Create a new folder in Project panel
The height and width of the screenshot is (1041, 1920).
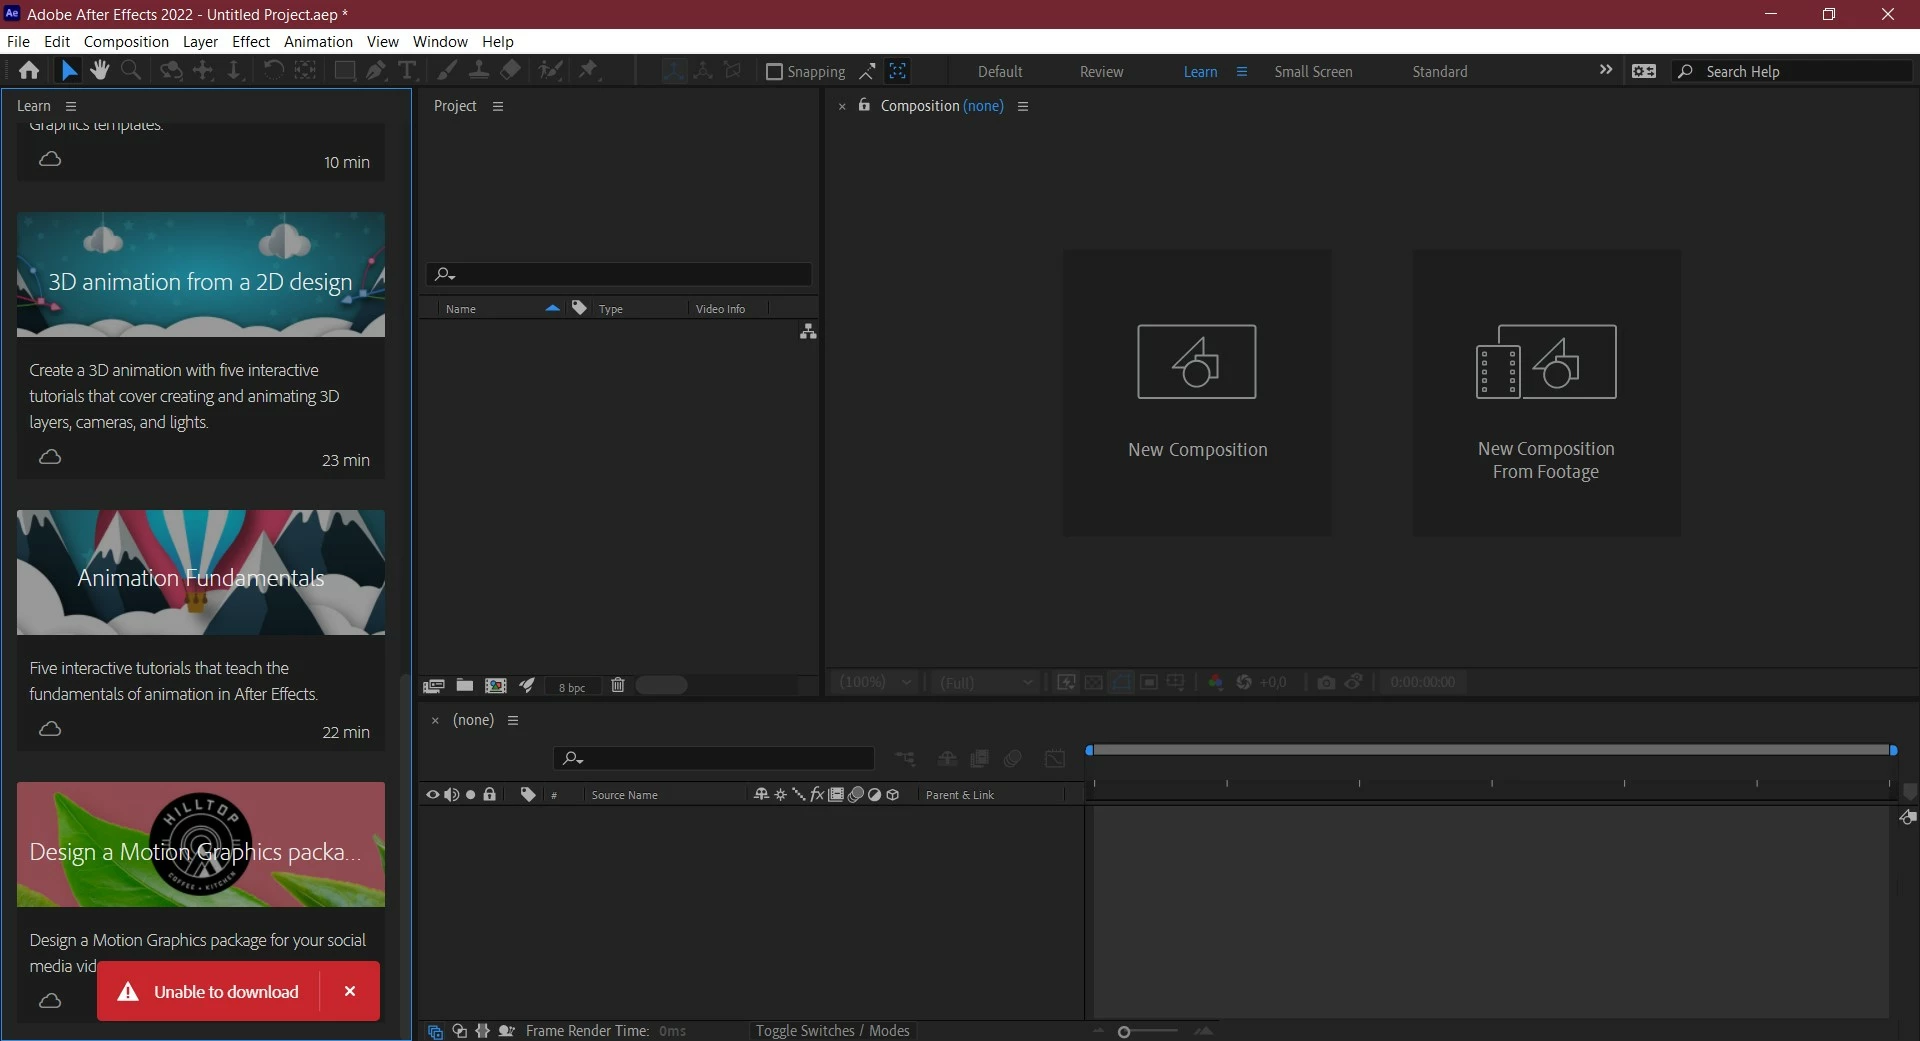465,686
